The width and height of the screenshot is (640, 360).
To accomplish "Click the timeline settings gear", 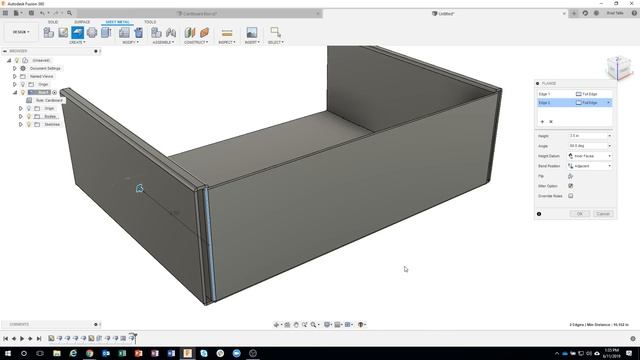I will [633, 338].
